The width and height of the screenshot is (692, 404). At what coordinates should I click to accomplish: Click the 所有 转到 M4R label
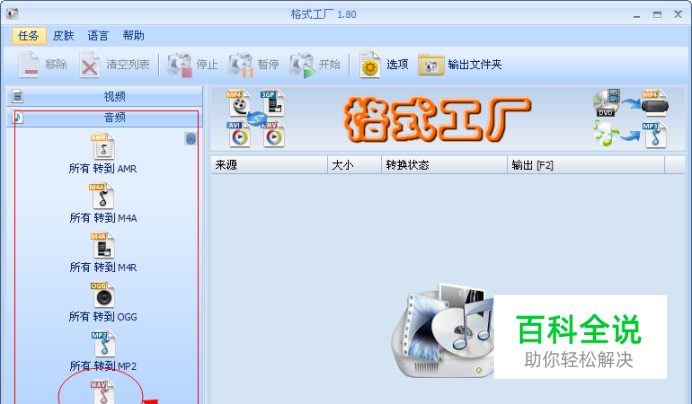click(x=103, y=268)
